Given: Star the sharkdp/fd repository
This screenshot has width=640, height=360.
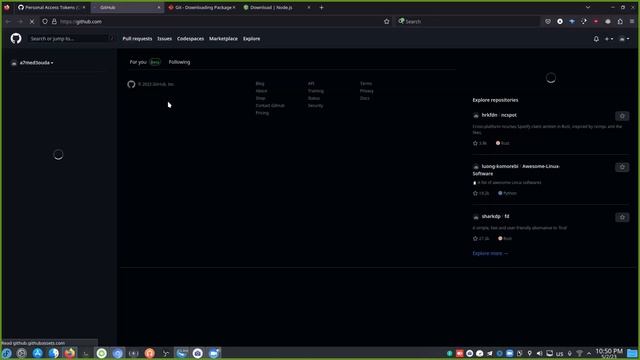Looking at the screenshot, I should (622, 217).
